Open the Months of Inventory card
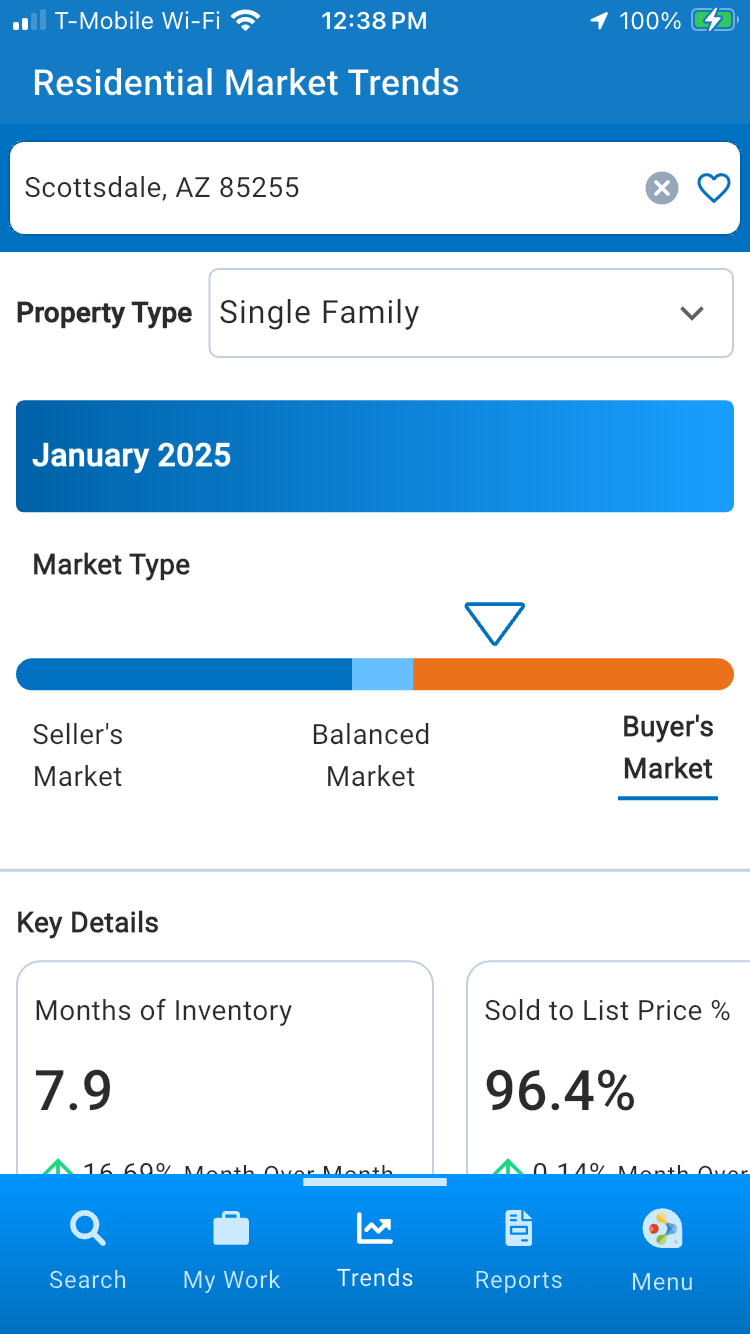 [x=225, y=1066]
